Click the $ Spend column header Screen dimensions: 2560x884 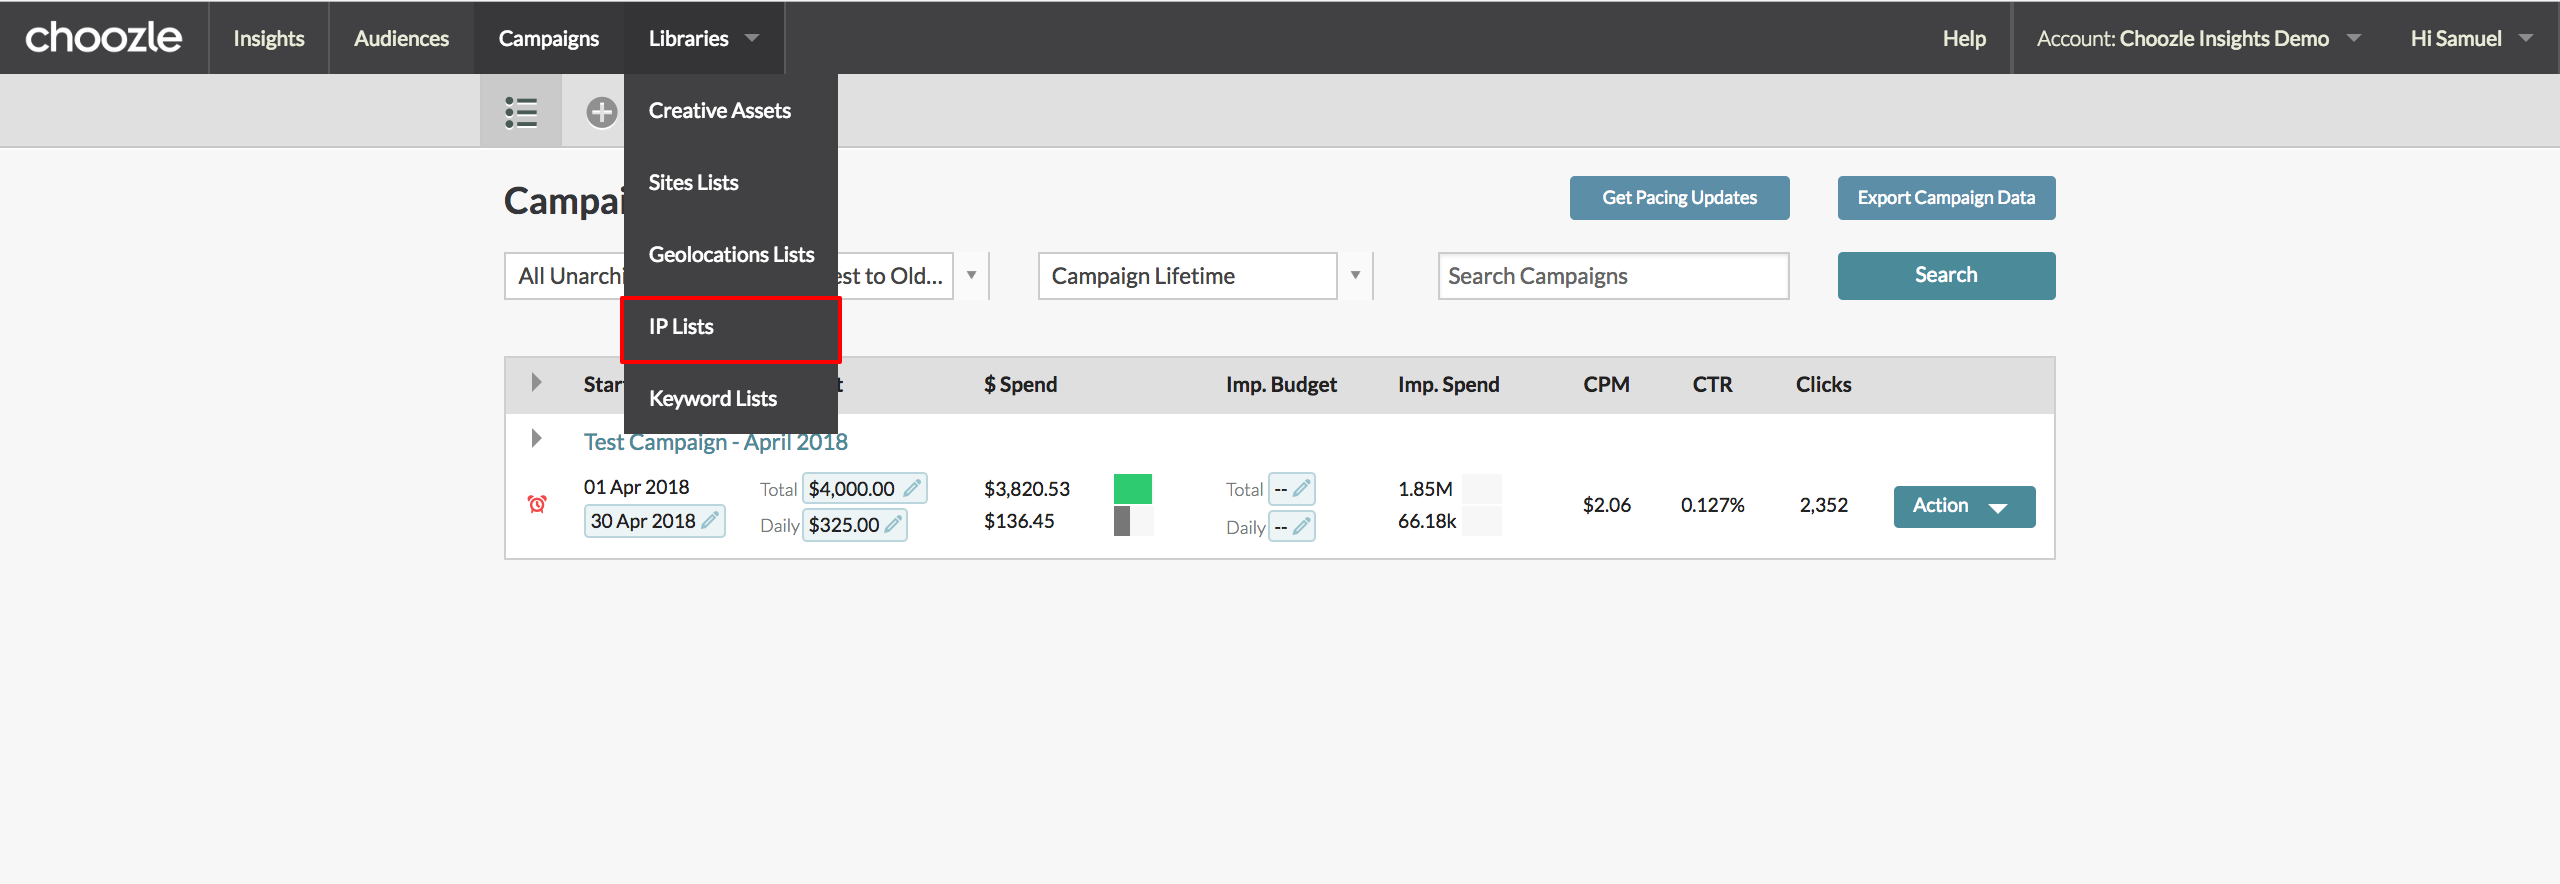pyautogui.click(x=1020, y=385)
